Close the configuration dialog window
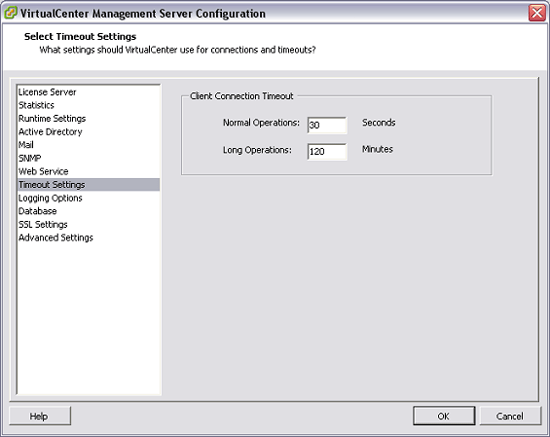 537,13
